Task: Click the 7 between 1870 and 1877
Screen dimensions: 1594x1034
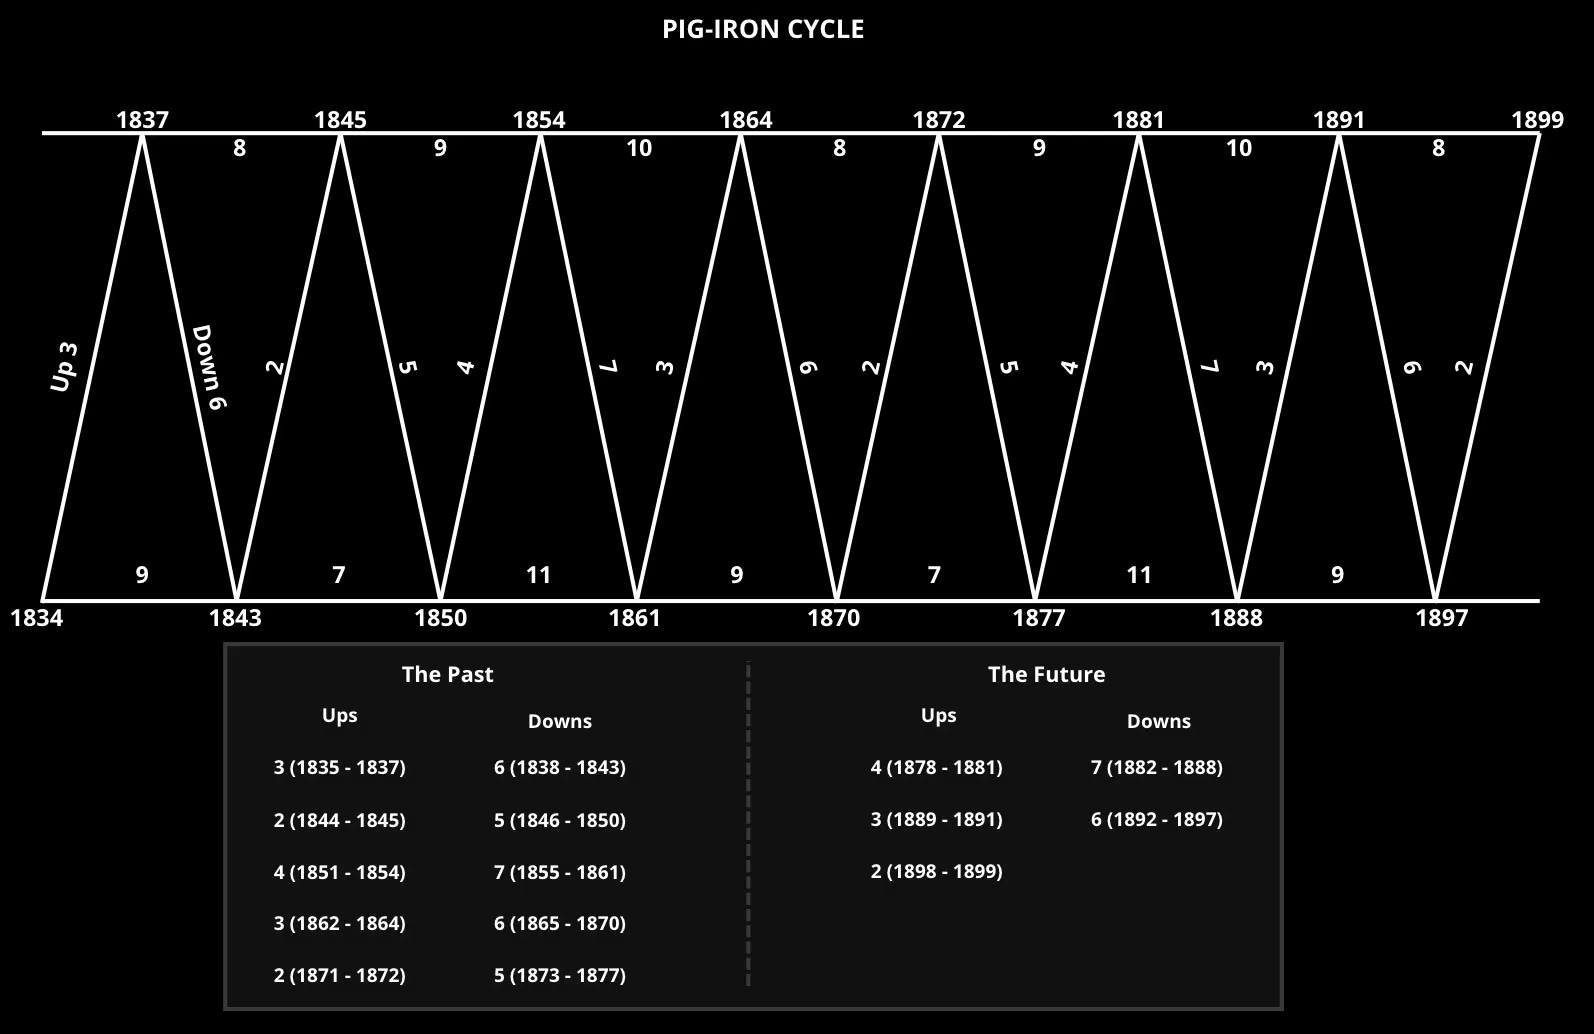Action: [x=934, y=575]
